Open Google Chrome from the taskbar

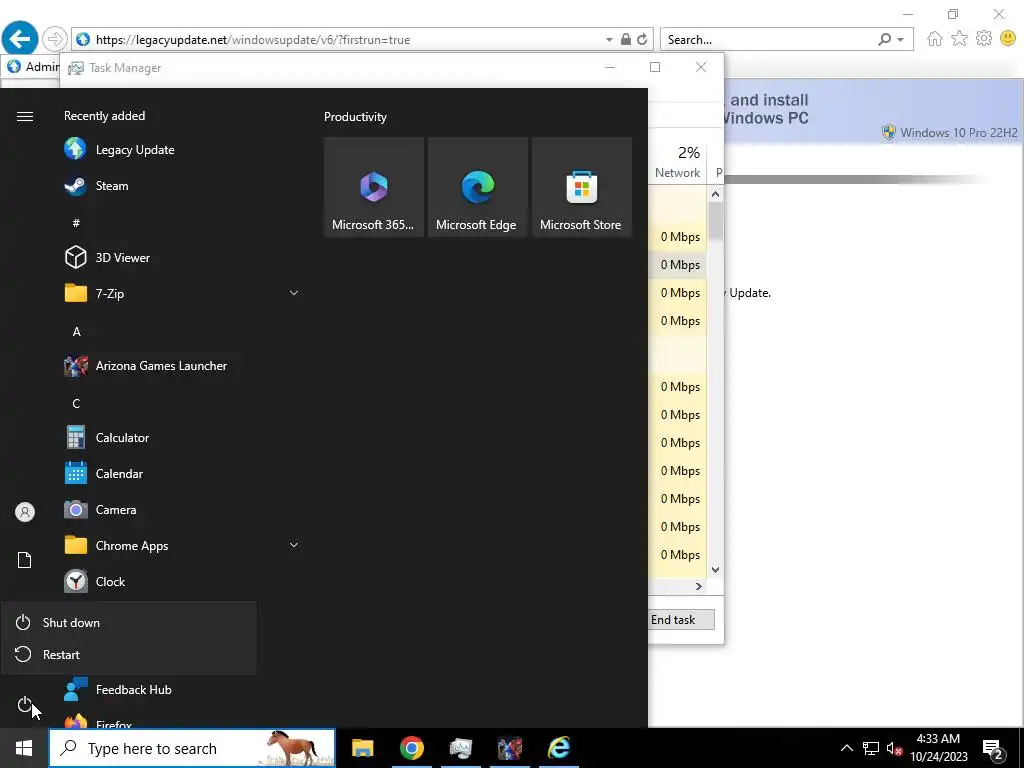pos(411,748)
